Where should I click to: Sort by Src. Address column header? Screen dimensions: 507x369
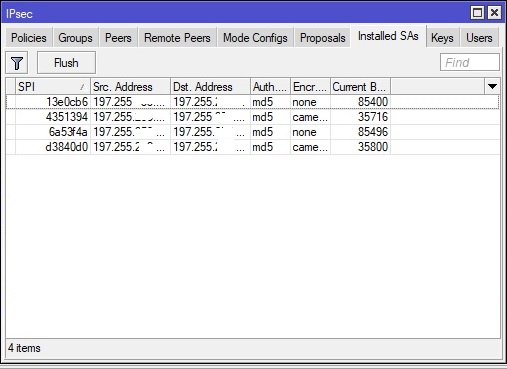130,87
